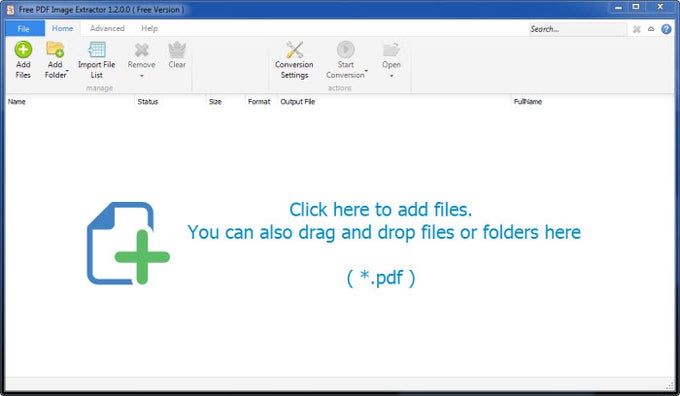Screen dimensions: 680x396
Task: Sort by the Status column header
Action: click(170, 101)
